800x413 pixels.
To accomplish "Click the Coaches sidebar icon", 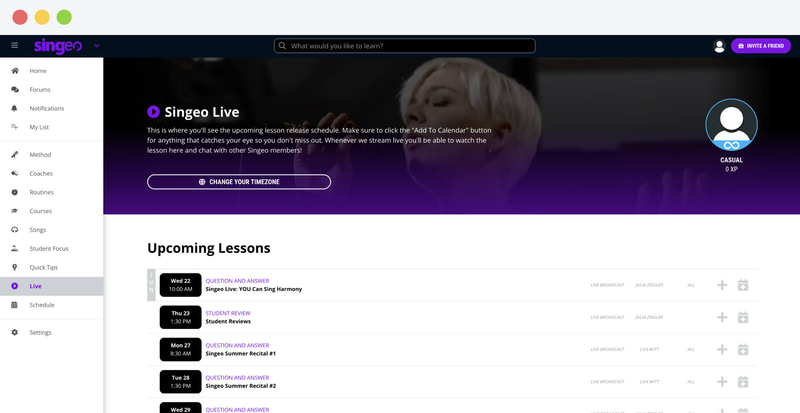I will 14,174.
